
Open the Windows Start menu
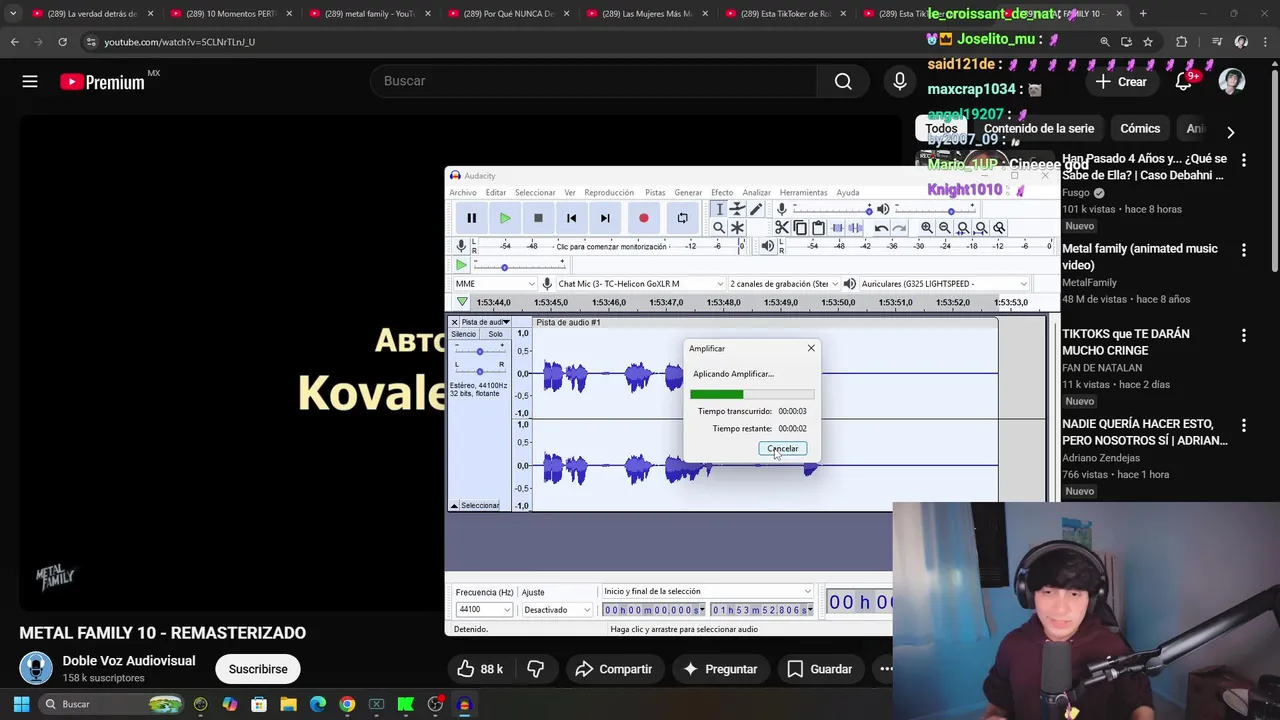[x=21, y=704]
